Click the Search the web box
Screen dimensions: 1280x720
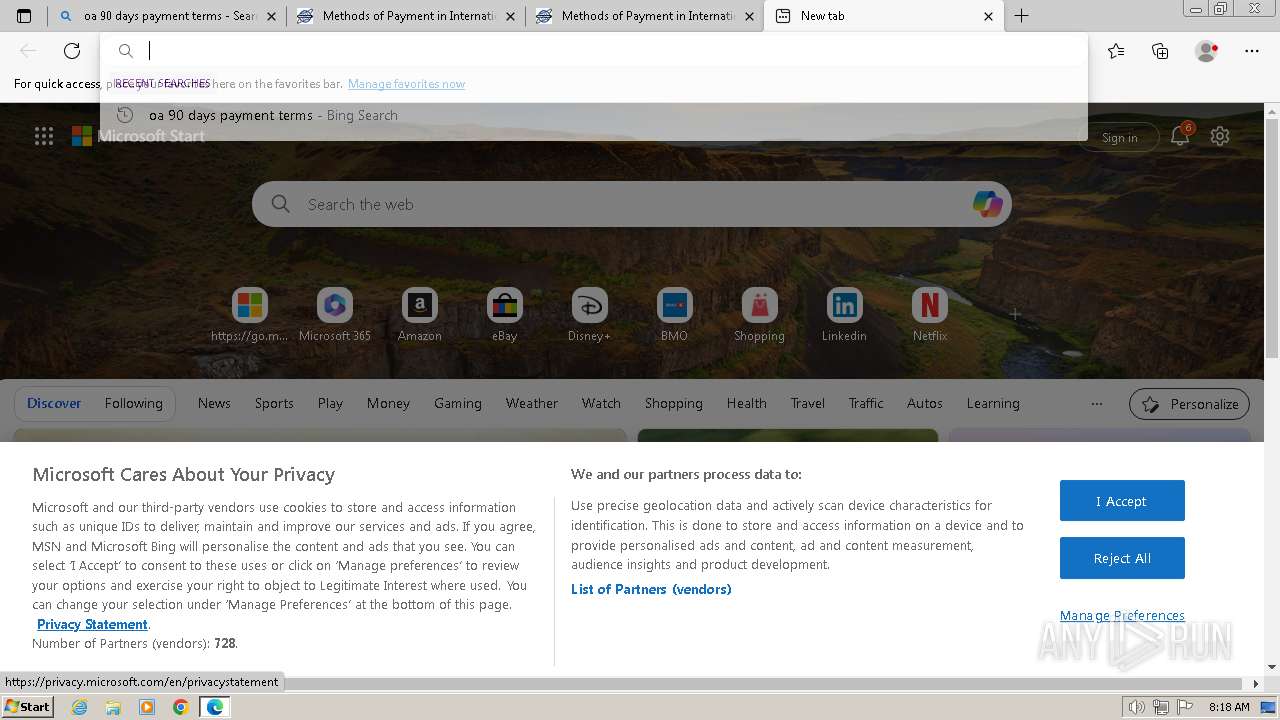point(632,204)
